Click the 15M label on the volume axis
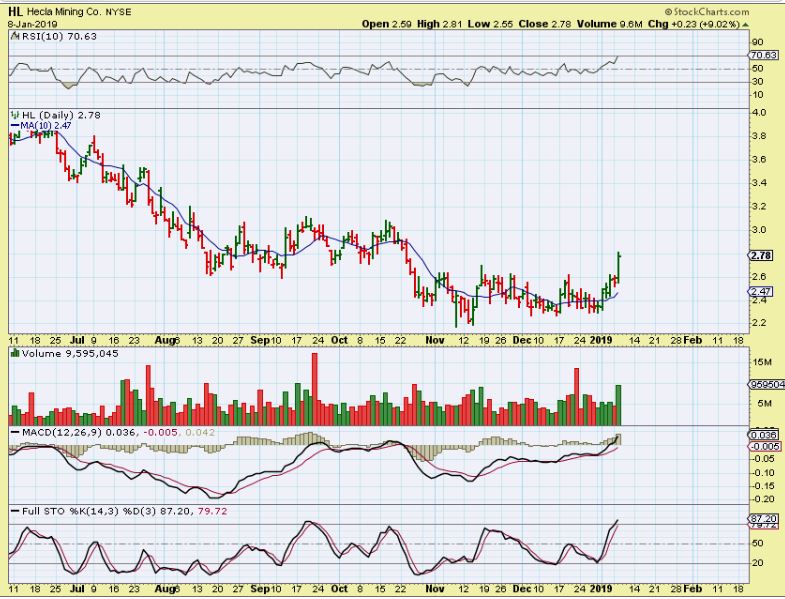This screenshot has width=785, height=599. click(760, 362)
